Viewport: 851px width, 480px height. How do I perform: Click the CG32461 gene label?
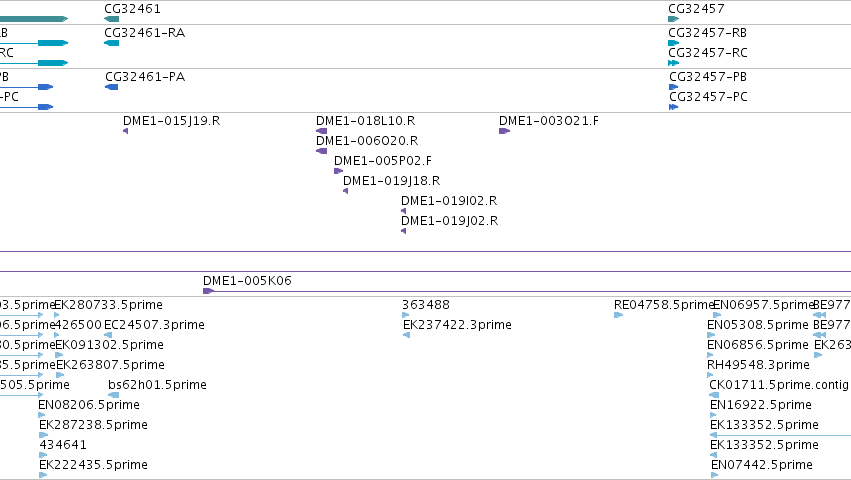[x=132, y=9]
